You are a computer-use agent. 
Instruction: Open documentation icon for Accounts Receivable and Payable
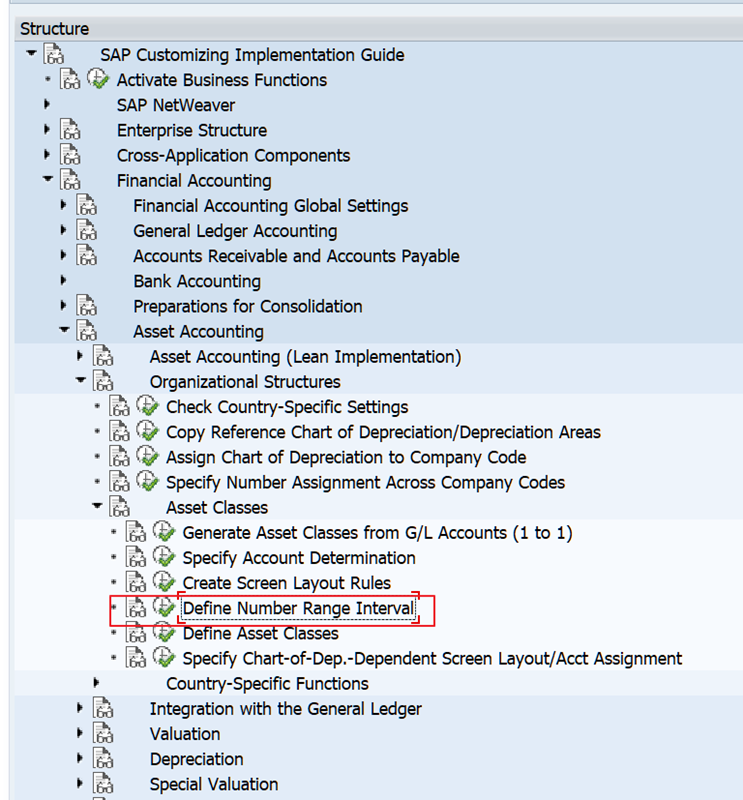pos(86,255)
